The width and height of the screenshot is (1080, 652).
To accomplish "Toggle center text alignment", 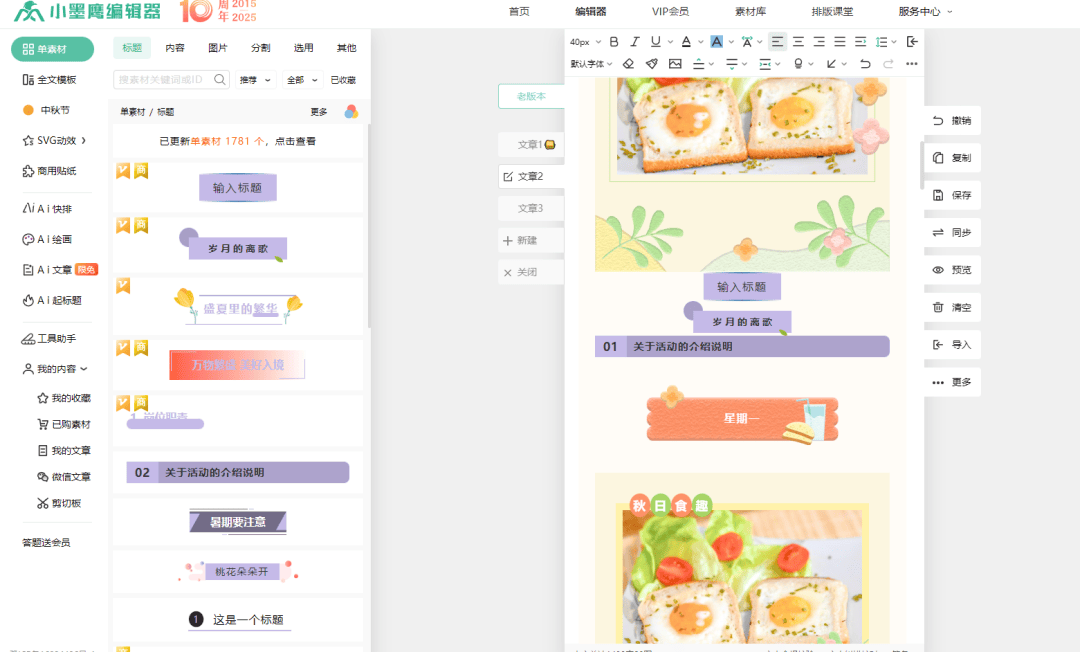I will point(798,42).
